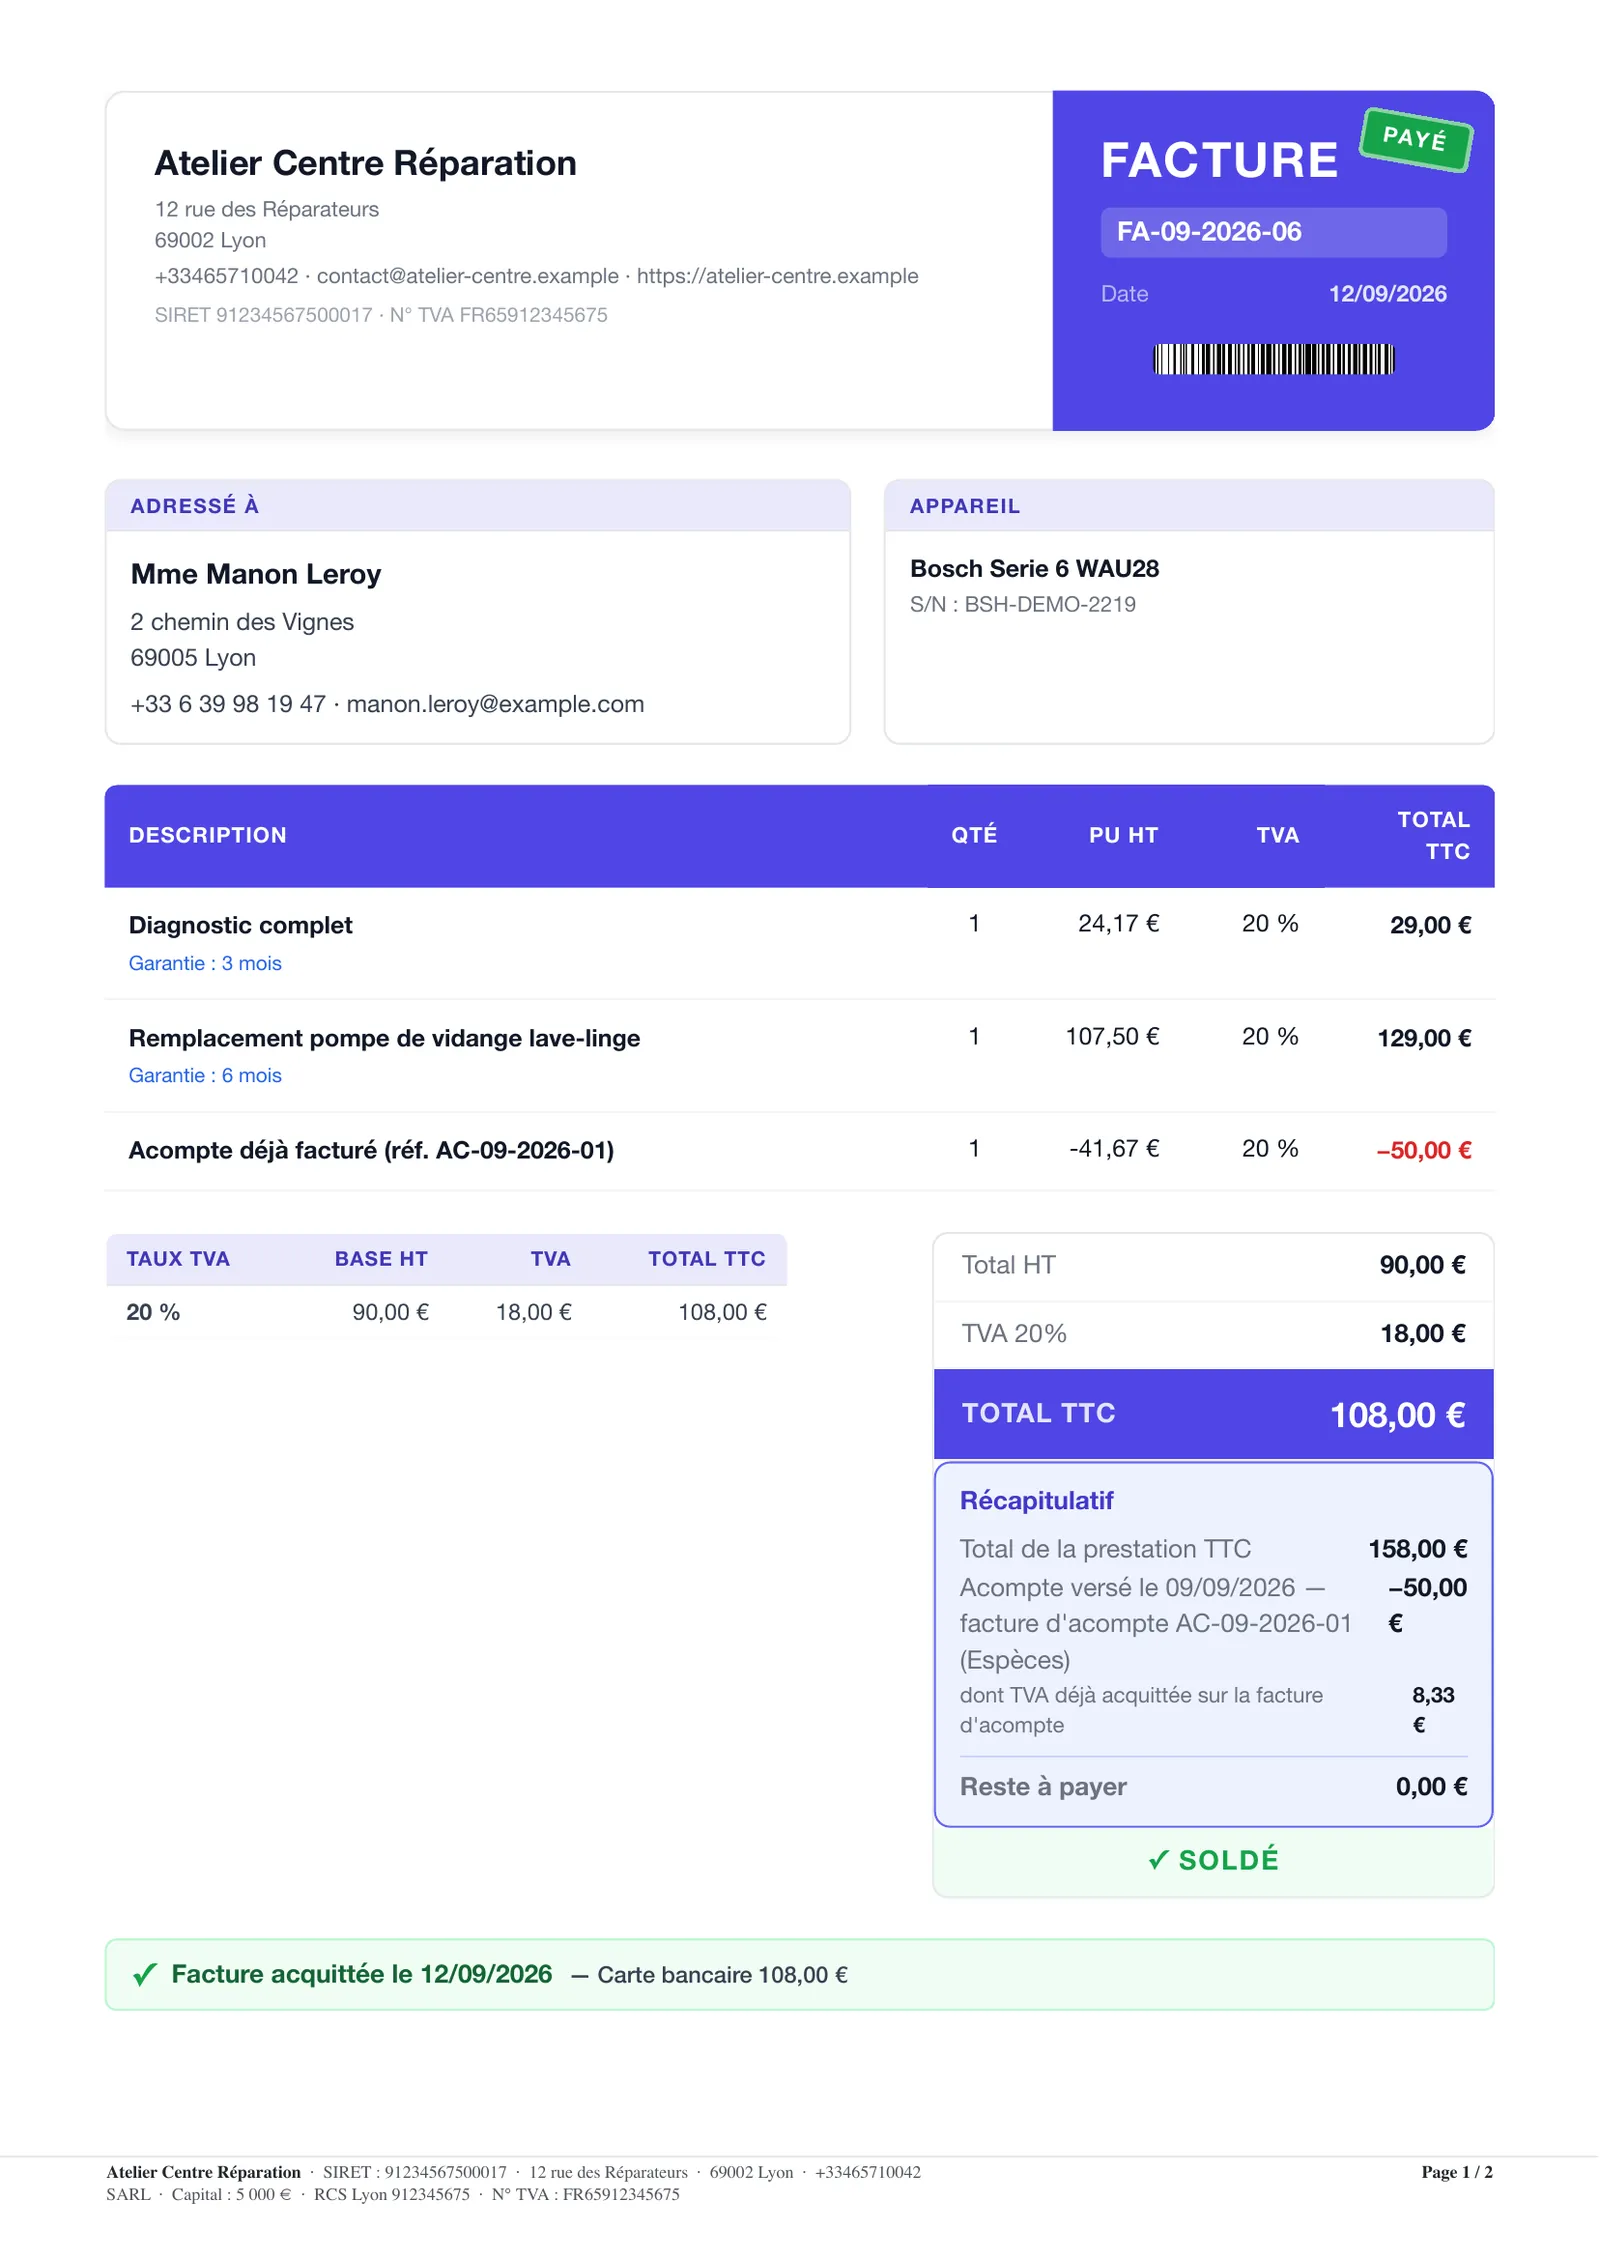Image resolution: width=1600 pixels, height=2260 pixels.
Task: Click the Acompte déjà facturé line description
Action: 371,1150
